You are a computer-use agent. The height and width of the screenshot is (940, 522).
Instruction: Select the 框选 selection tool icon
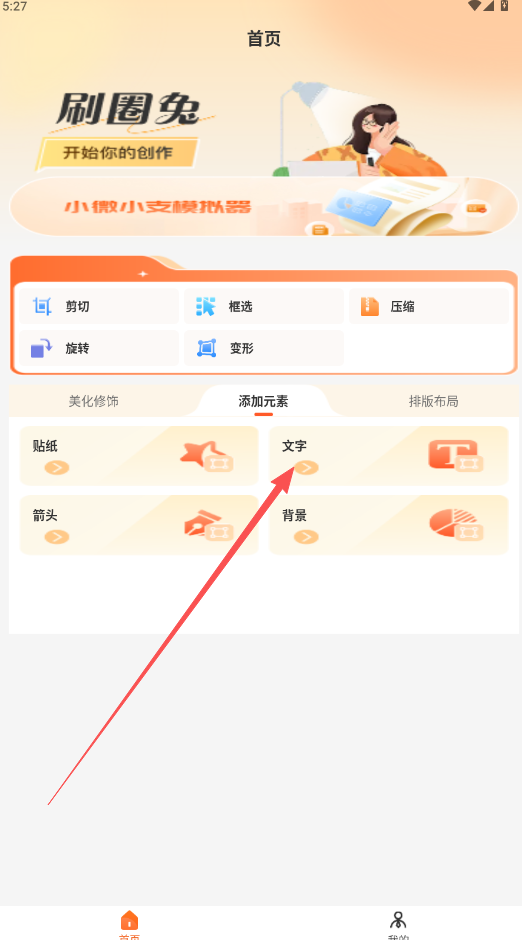(205, 306)
